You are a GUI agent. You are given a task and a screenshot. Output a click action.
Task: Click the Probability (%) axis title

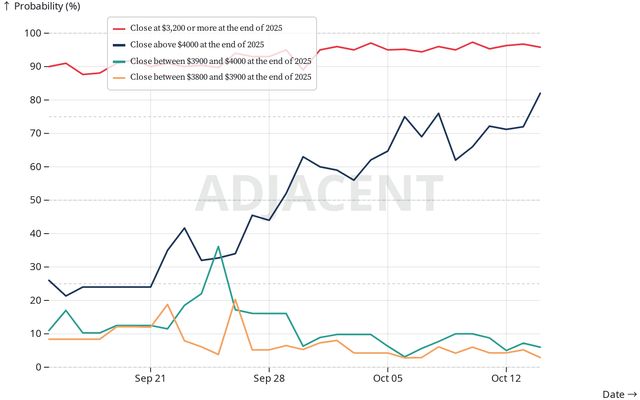tap(42, 7)
